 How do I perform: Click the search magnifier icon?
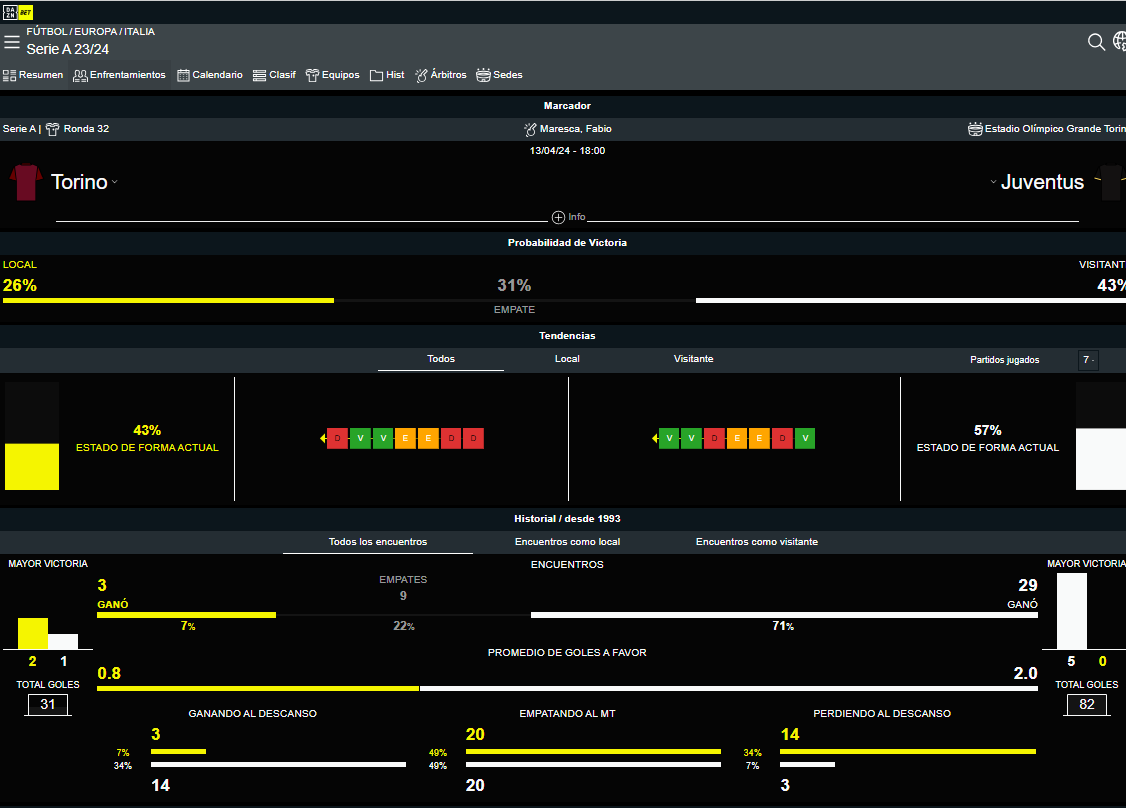(x=1096, y=42)
